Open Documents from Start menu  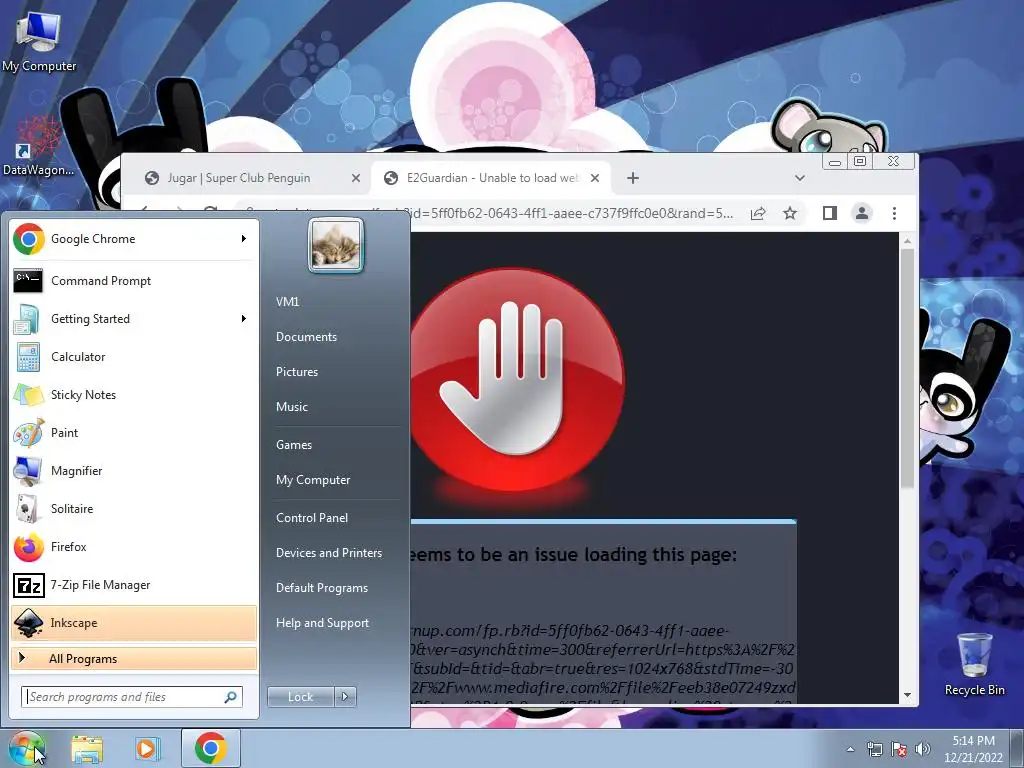(x=306, y=337)
